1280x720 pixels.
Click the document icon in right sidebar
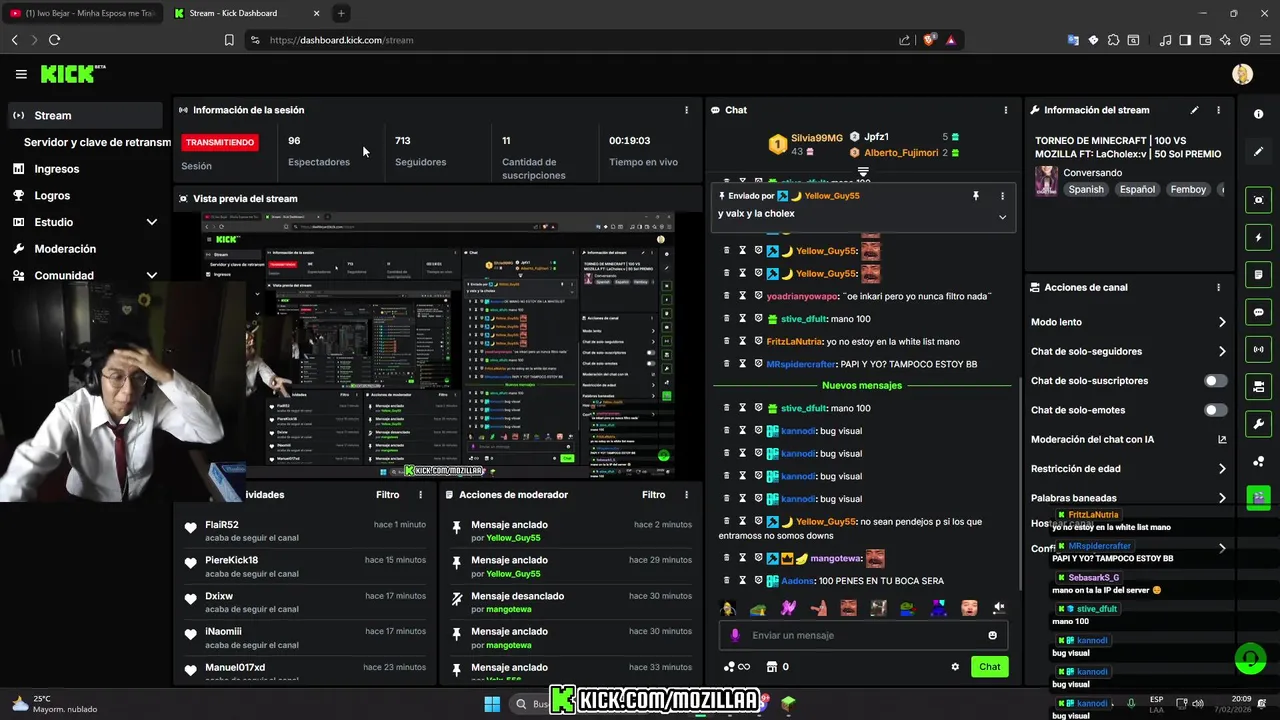coord(1258,275)
